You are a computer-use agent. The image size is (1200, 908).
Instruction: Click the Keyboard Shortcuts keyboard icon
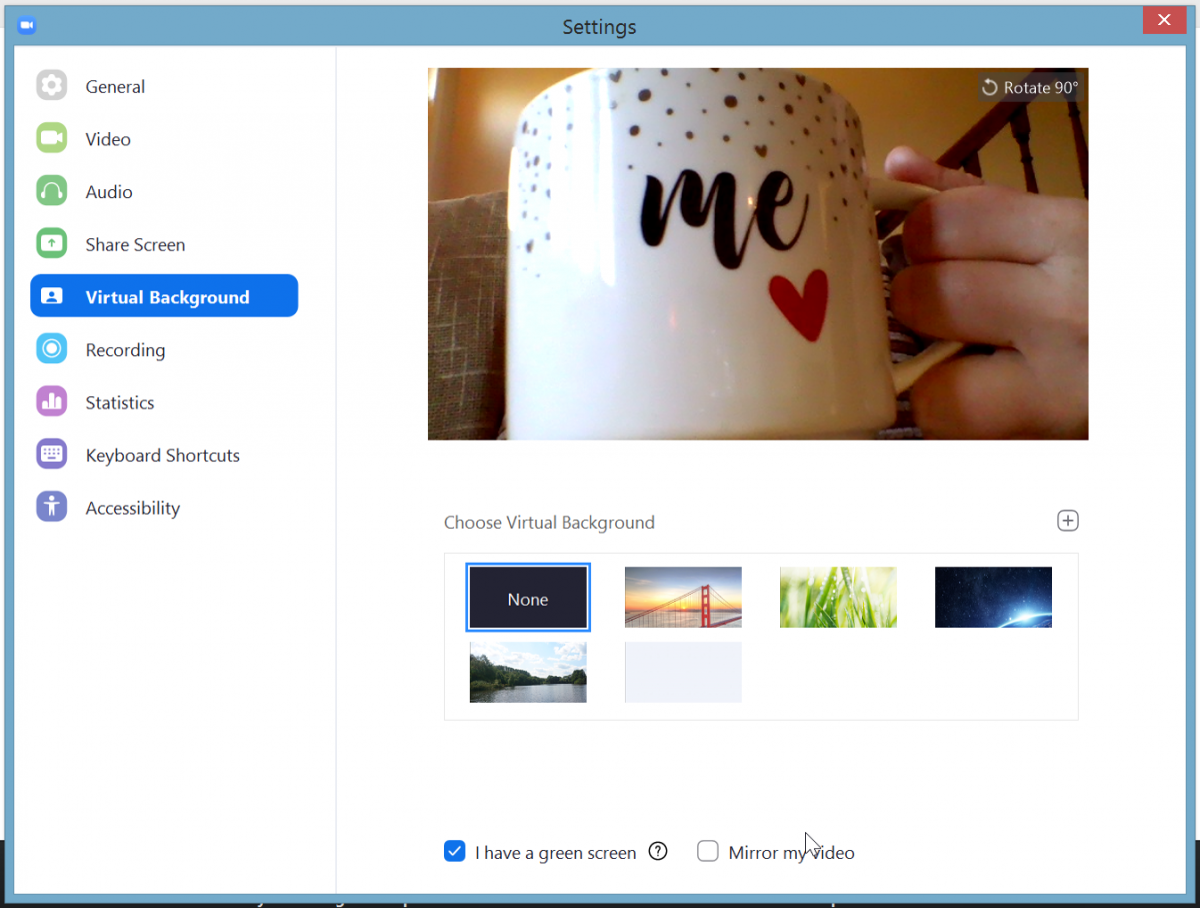(x=52, y=454)
